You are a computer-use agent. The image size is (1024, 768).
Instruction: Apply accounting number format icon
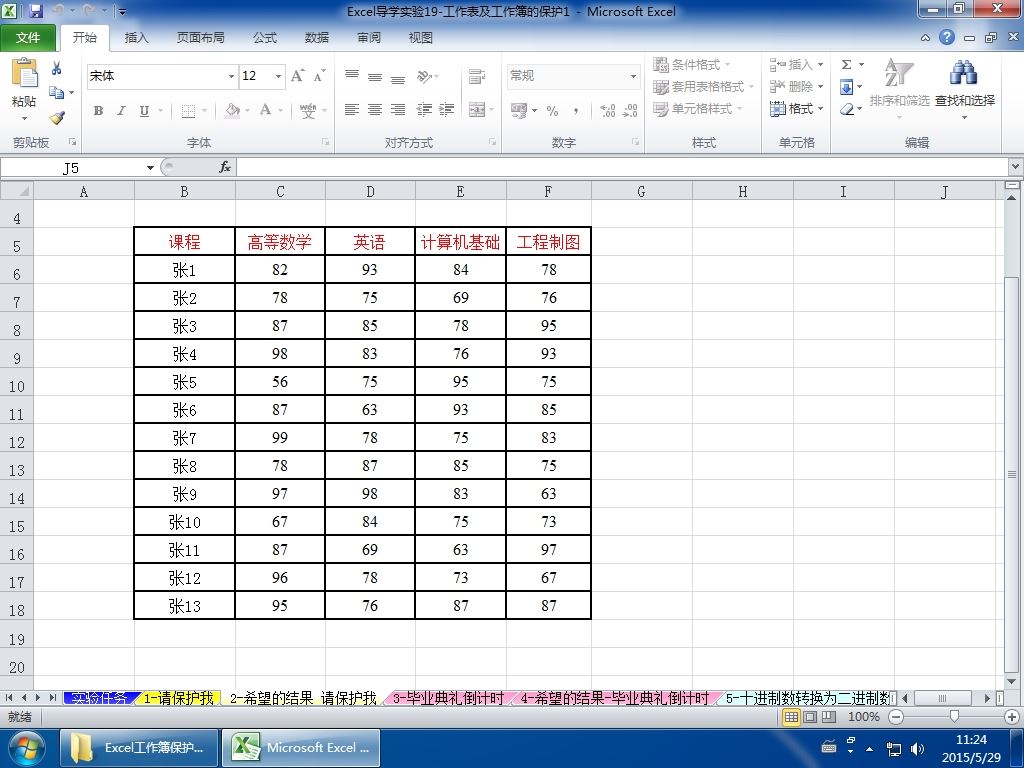(519, 110)
